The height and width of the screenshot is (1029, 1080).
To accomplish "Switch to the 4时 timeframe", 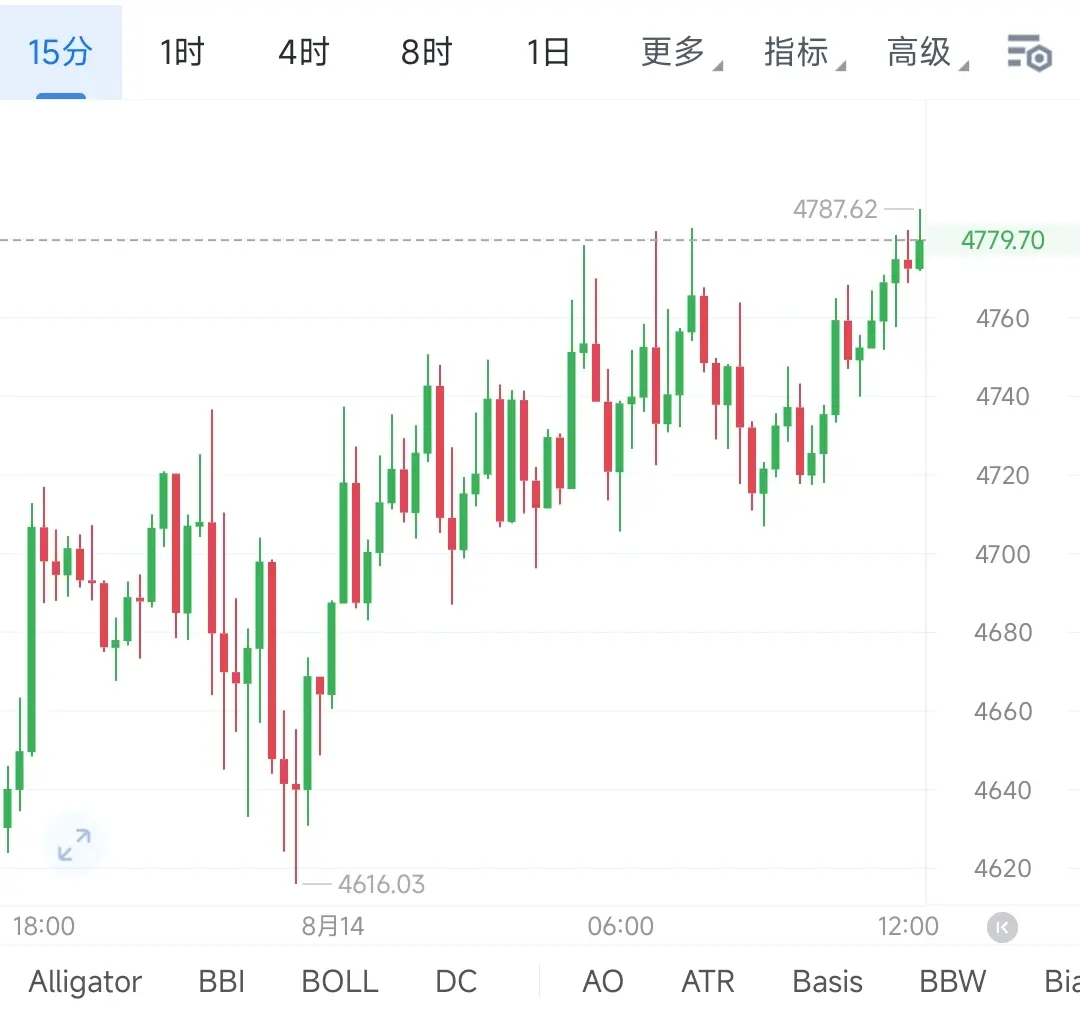I will pyautogui.click(x=304, y=52).
